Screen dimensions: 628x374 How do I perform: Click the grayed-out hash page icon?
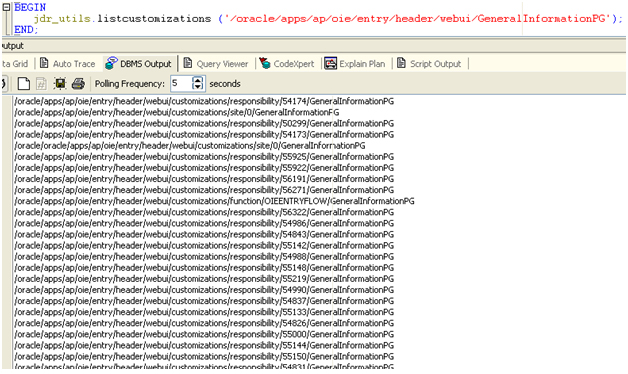(x=41, y=84)
